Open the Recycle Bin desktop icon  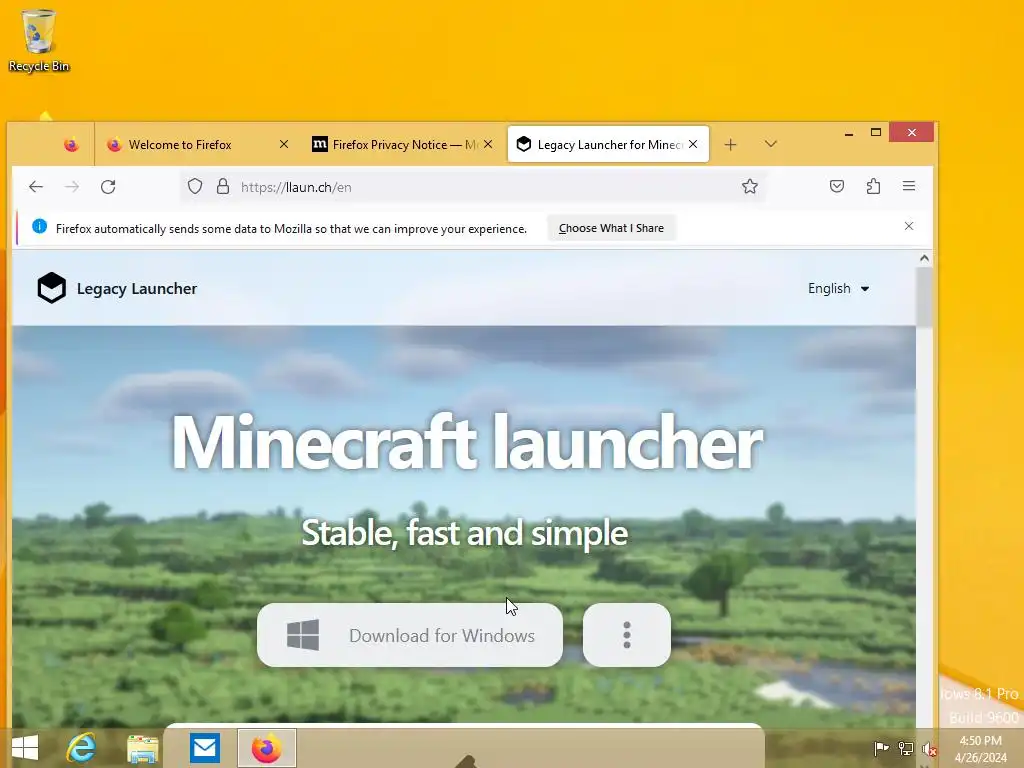click(x=39, y=40)
